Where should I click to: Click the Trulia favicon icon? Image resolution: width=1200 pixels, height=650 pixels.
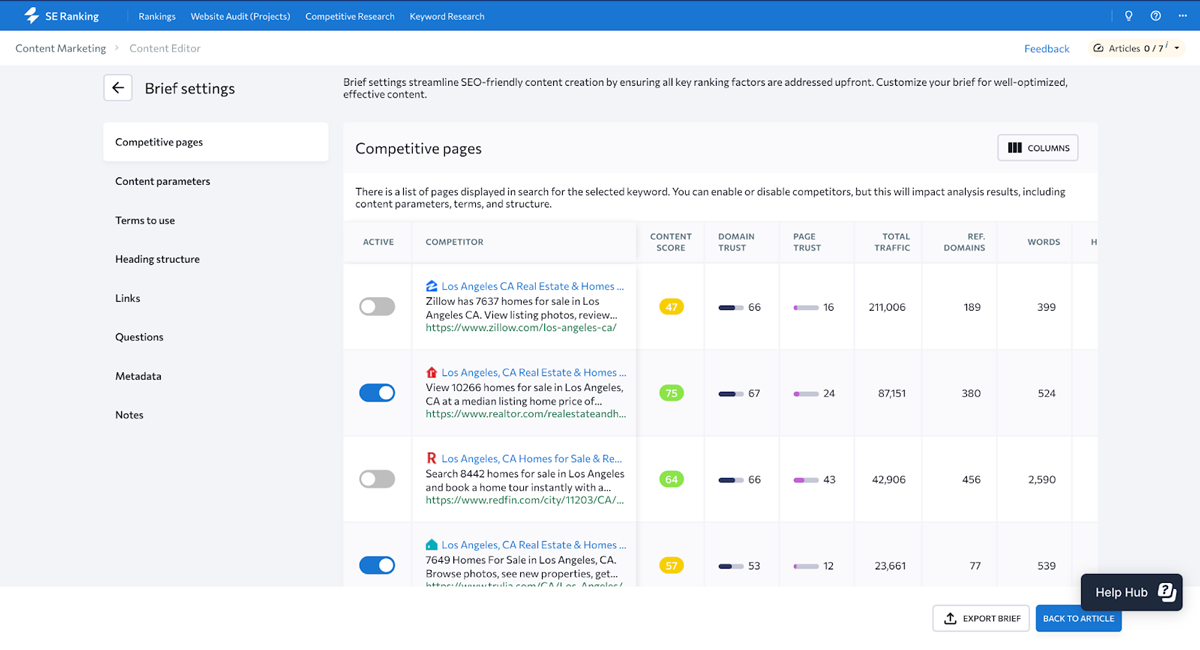pos(432,545)
